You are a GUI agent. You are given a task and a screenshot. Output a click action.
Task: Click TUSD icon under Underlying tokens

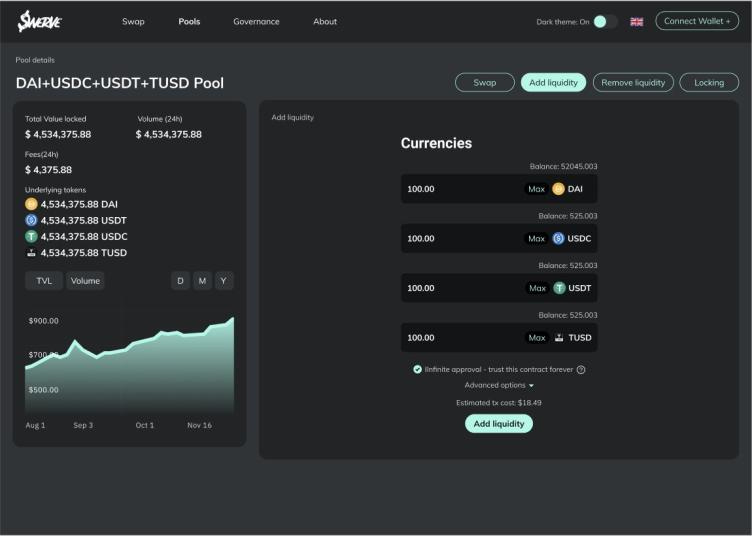click(31, 253)
